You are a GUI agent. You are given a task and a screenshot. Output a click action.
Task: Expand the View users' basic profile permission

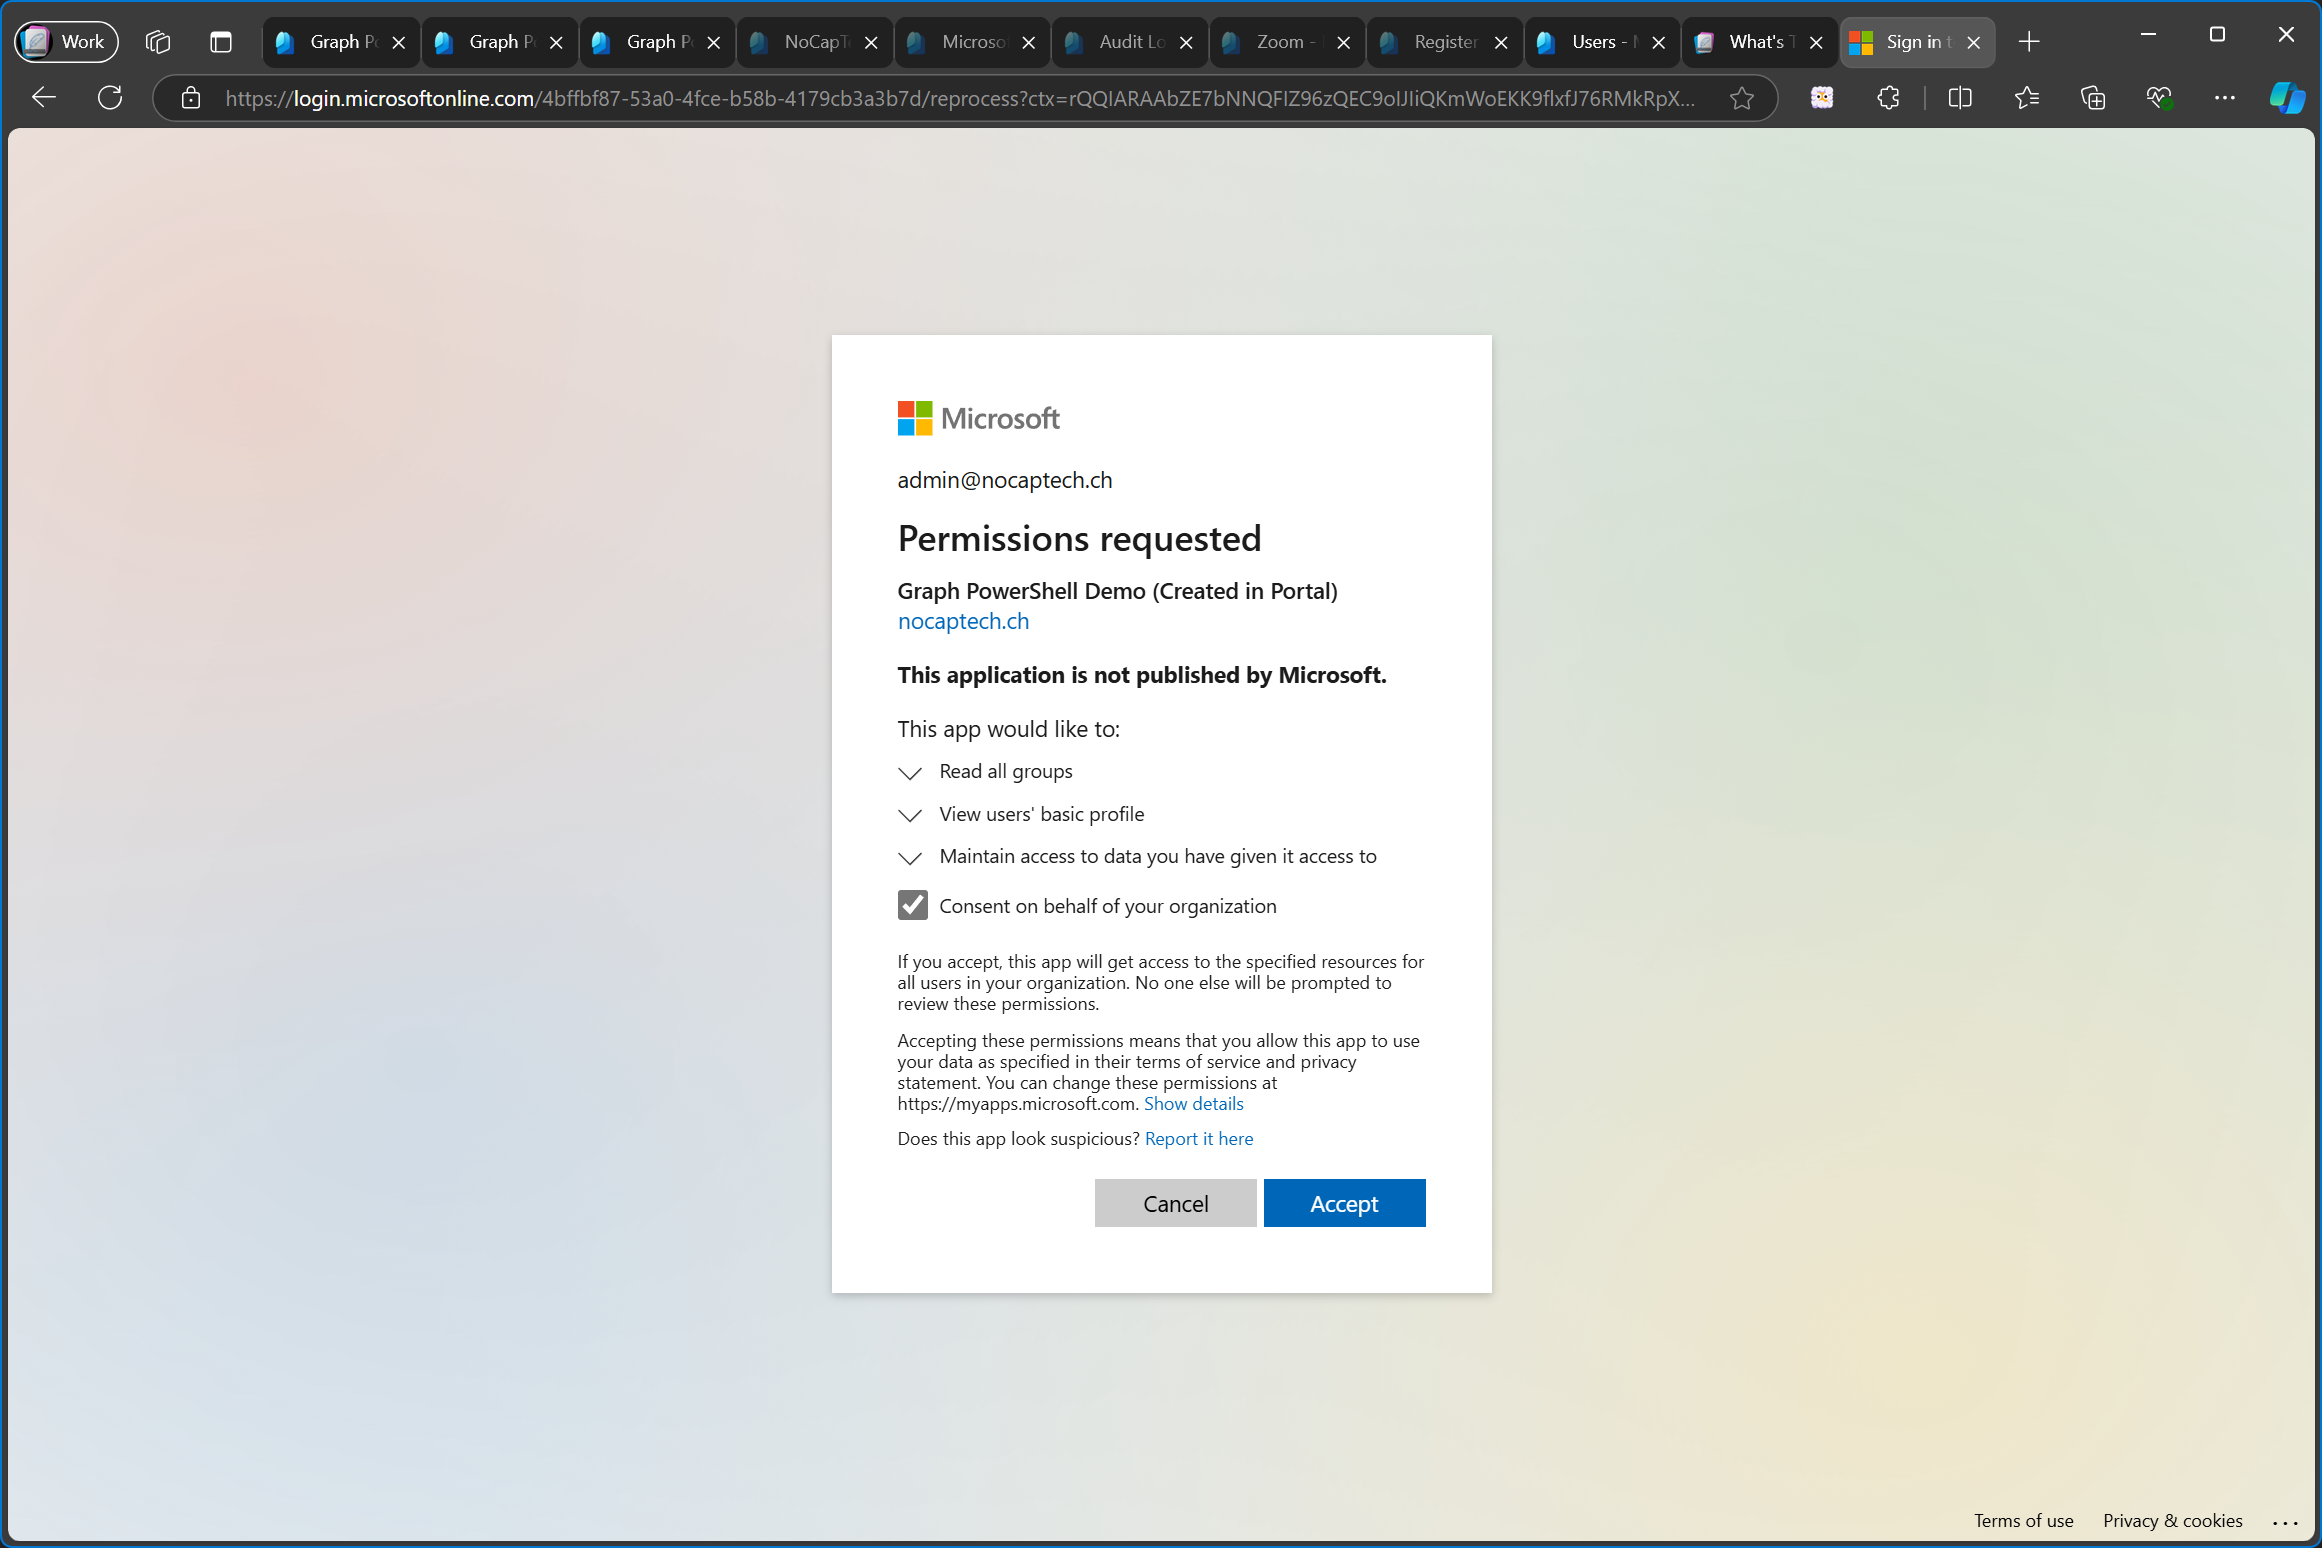pos(910,815)
